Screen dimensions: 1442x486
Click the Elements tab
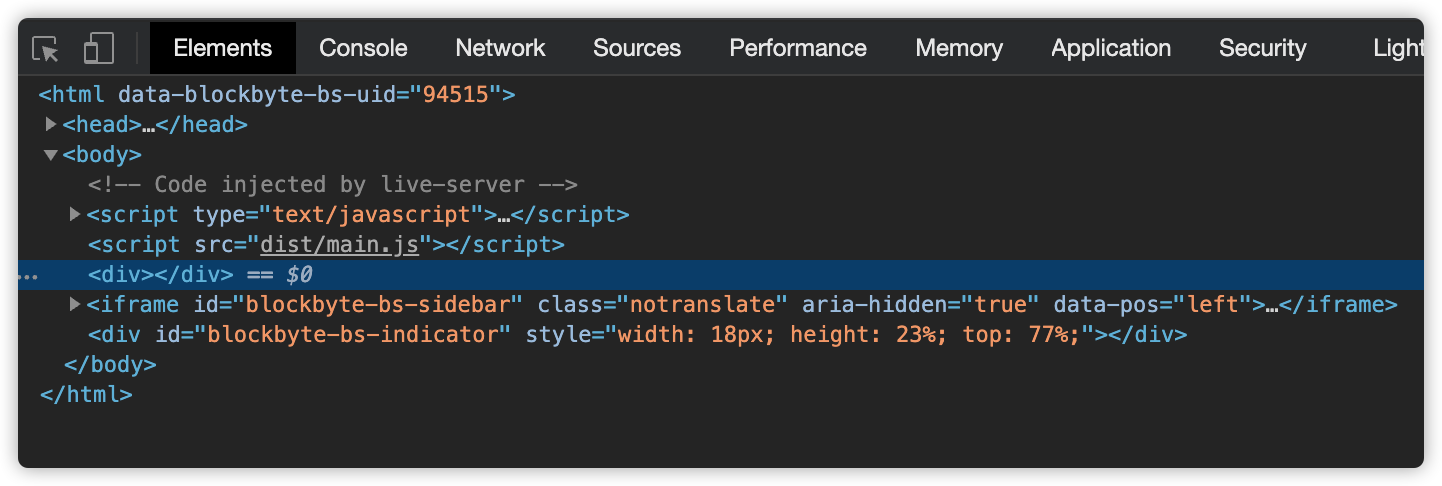coord(222,48)
